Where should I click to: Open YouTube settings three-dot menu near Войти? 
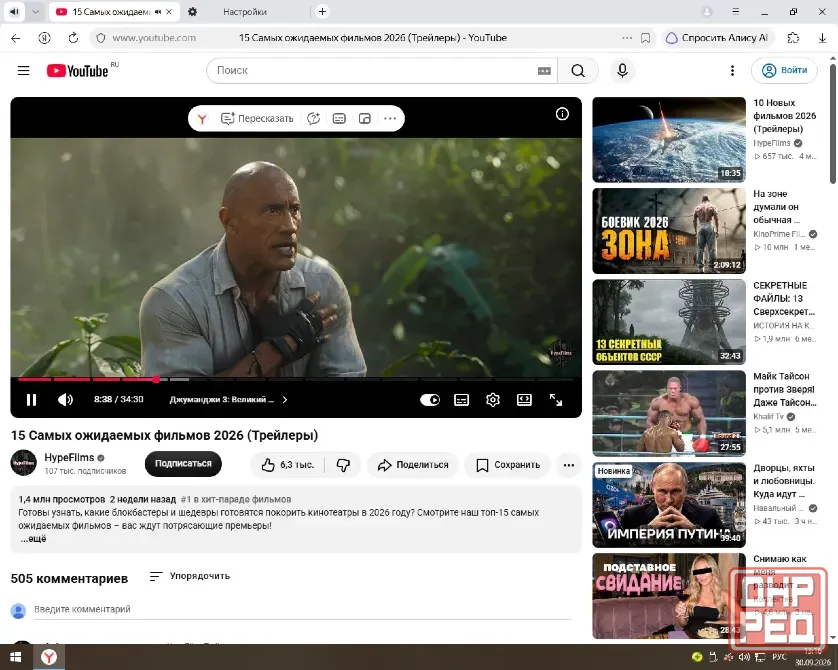click(732, 71)
